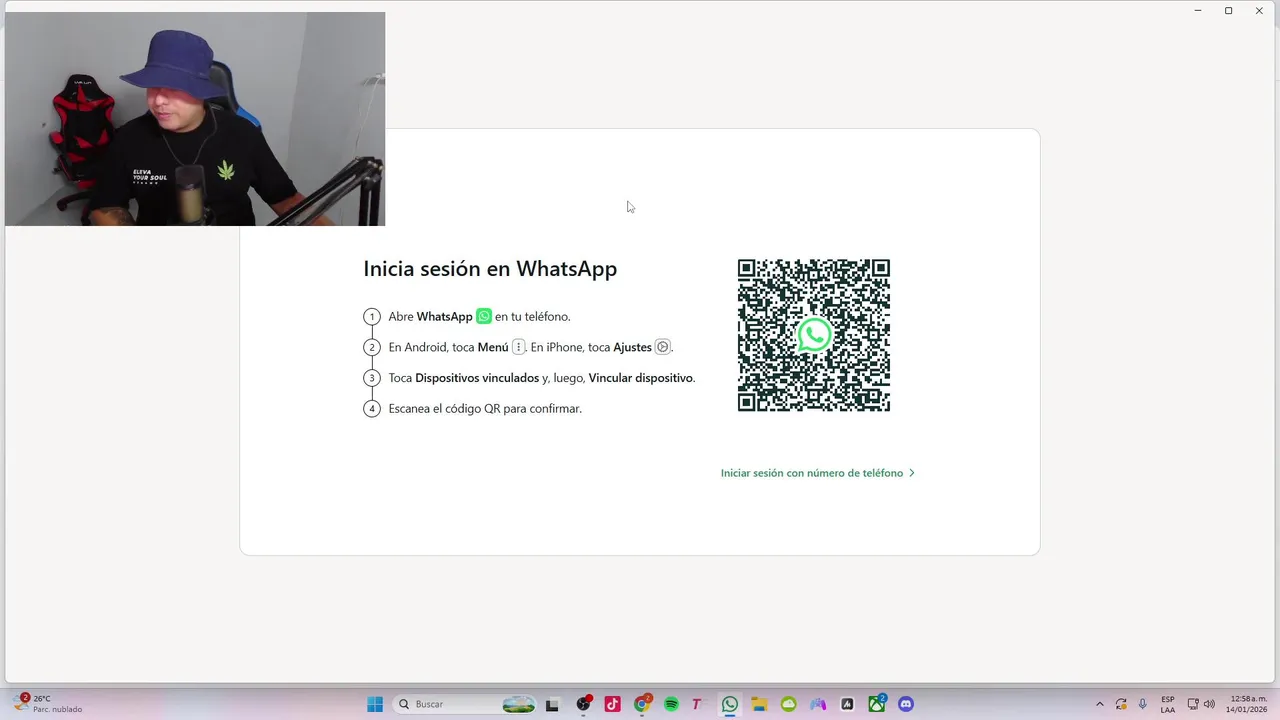Open 'Iniciar sesión con número de teléfono' link
The width and height of the screenshot is (1280, 720).
click(x=817, y=473)
